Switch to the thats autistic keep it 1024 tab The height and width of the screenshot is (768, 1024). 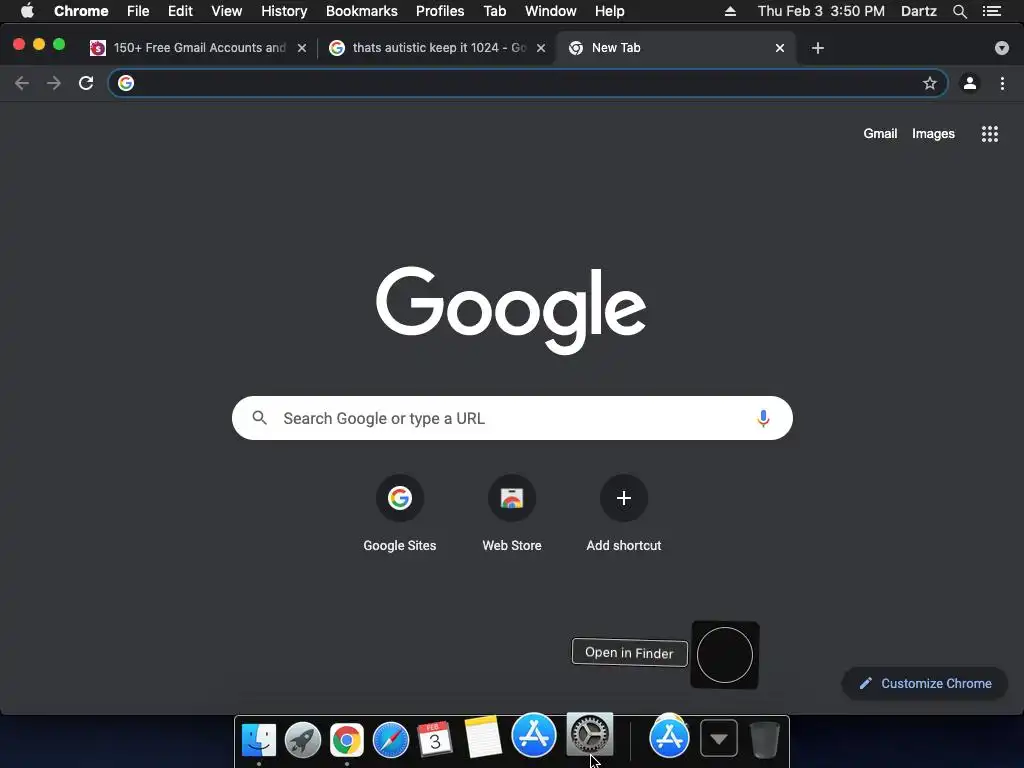[438, 48]
